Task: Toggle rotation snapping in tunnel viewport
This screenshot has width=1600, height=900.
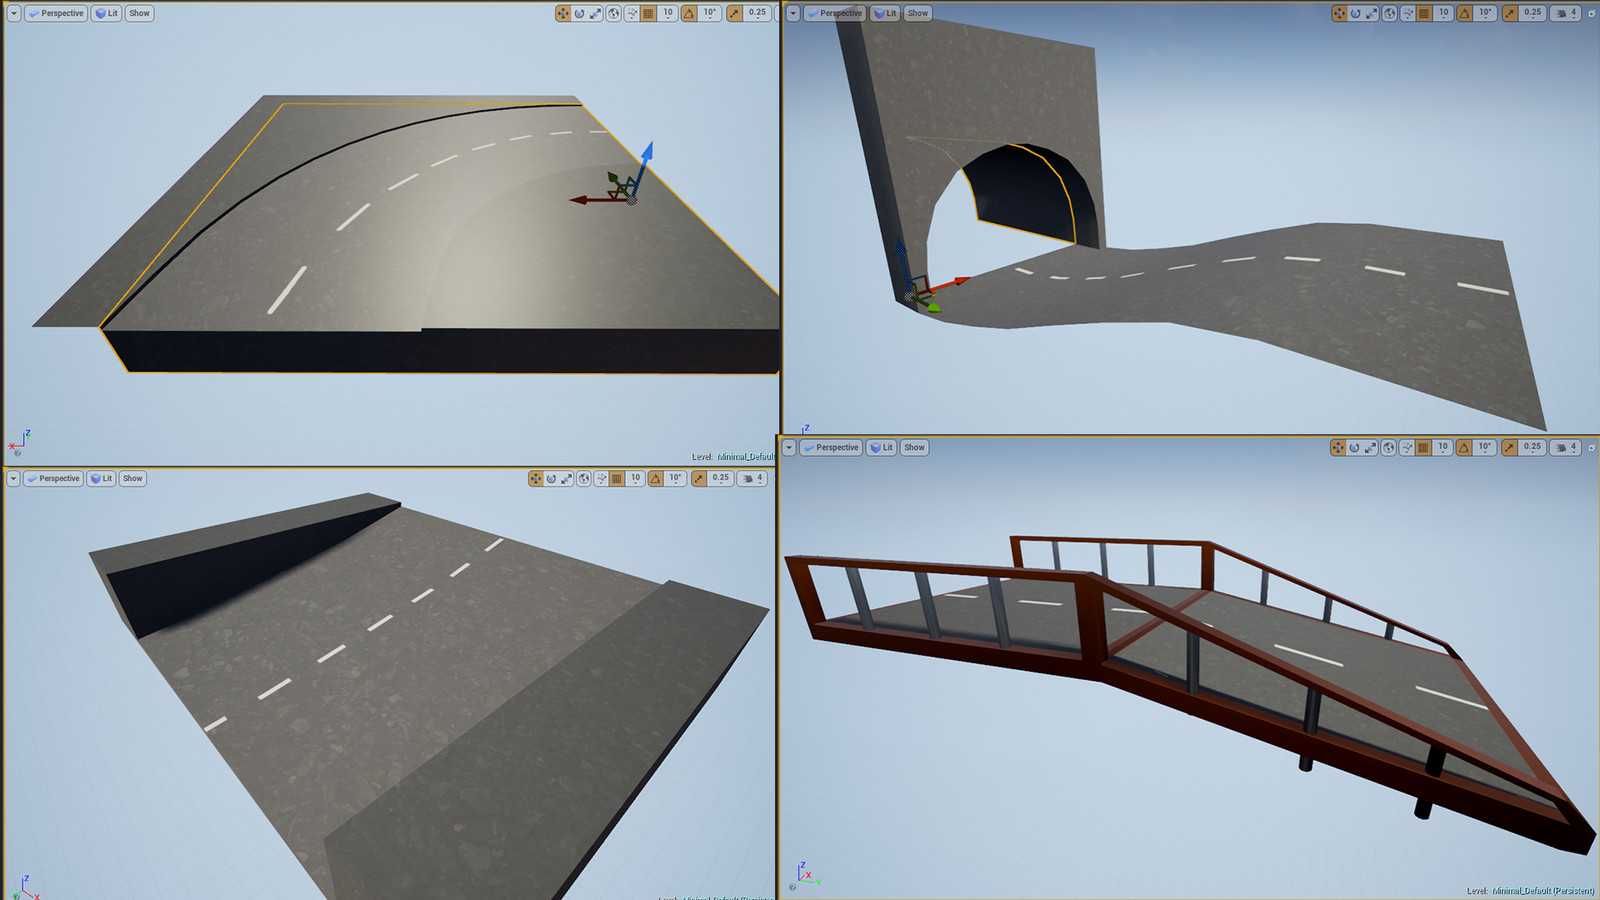Action: pyautogui.click(x=1464, y=13)
